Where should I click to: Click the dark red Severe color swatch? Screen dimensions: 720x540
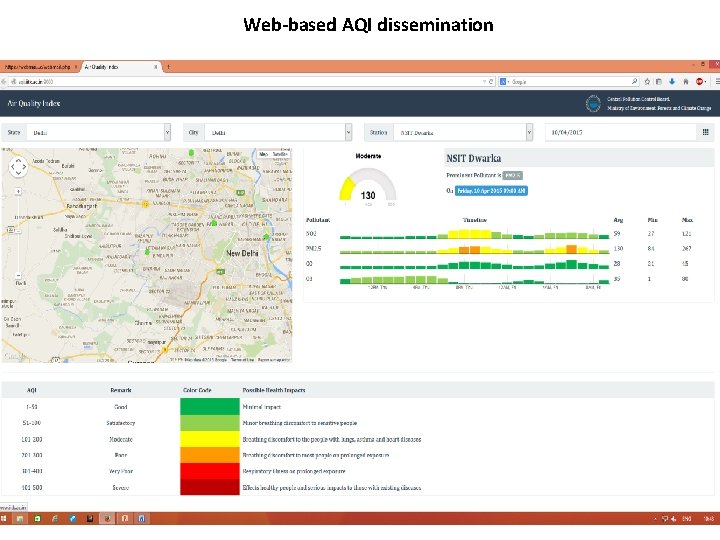coord(210,487)
